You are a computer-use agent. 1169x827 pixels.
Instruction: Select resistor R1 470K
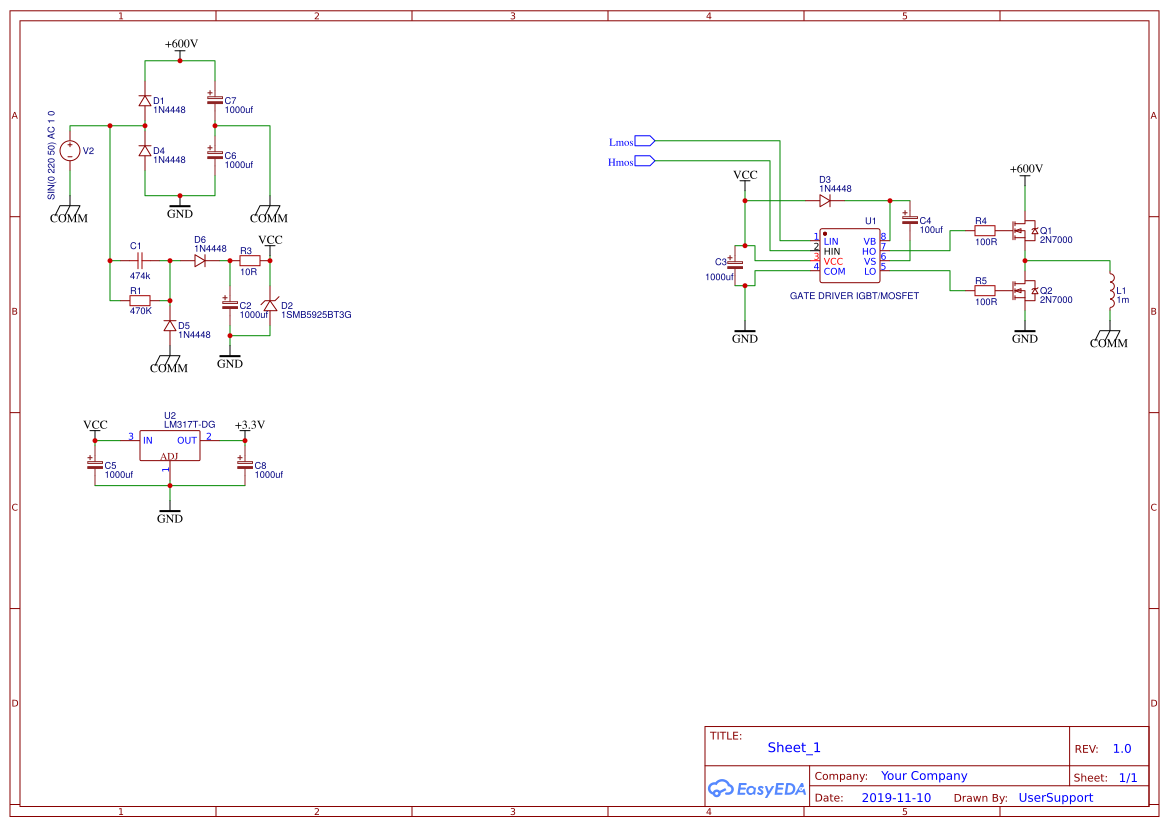point(139,300)
